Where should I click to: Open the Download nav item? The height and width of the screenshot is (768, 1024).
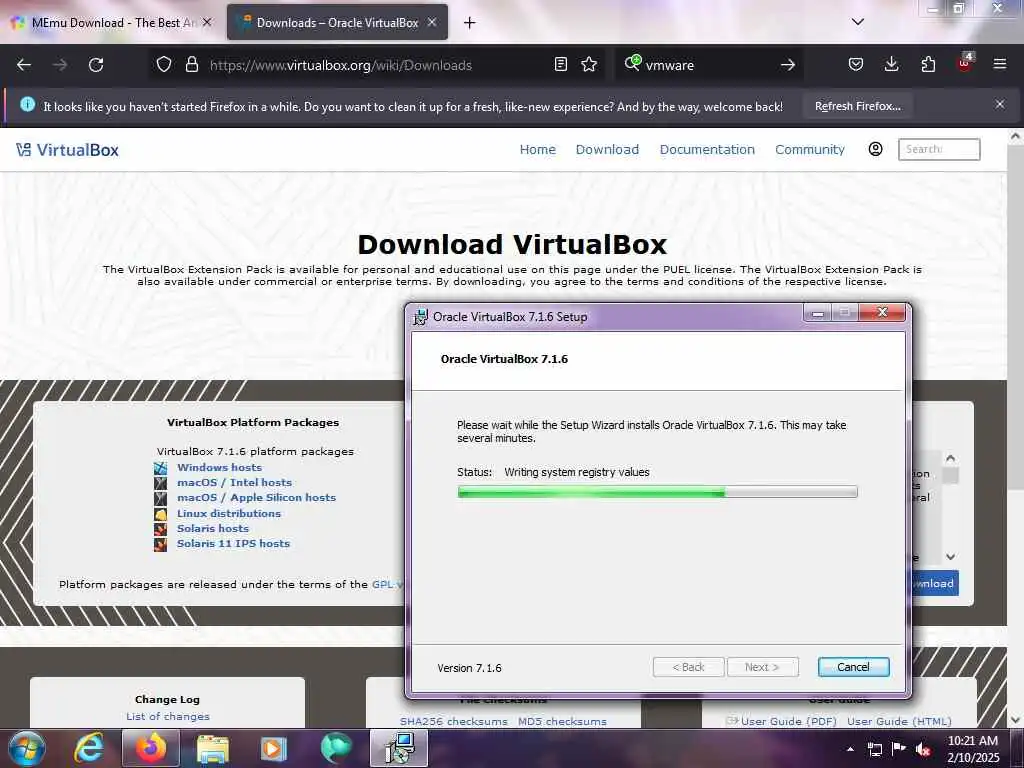pyautogui.click(x=607, y=150)
